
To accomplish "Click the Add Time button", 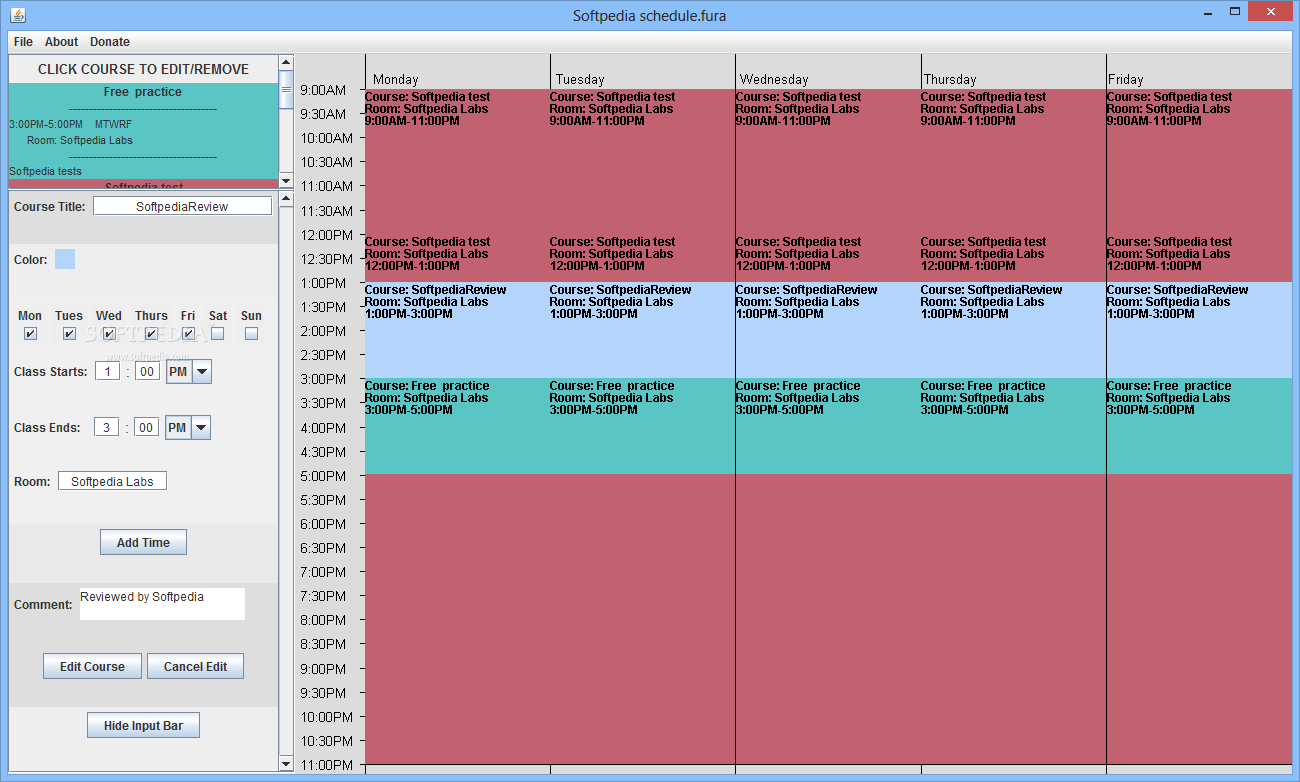I will pyautogui.click(x=143, y=542).
